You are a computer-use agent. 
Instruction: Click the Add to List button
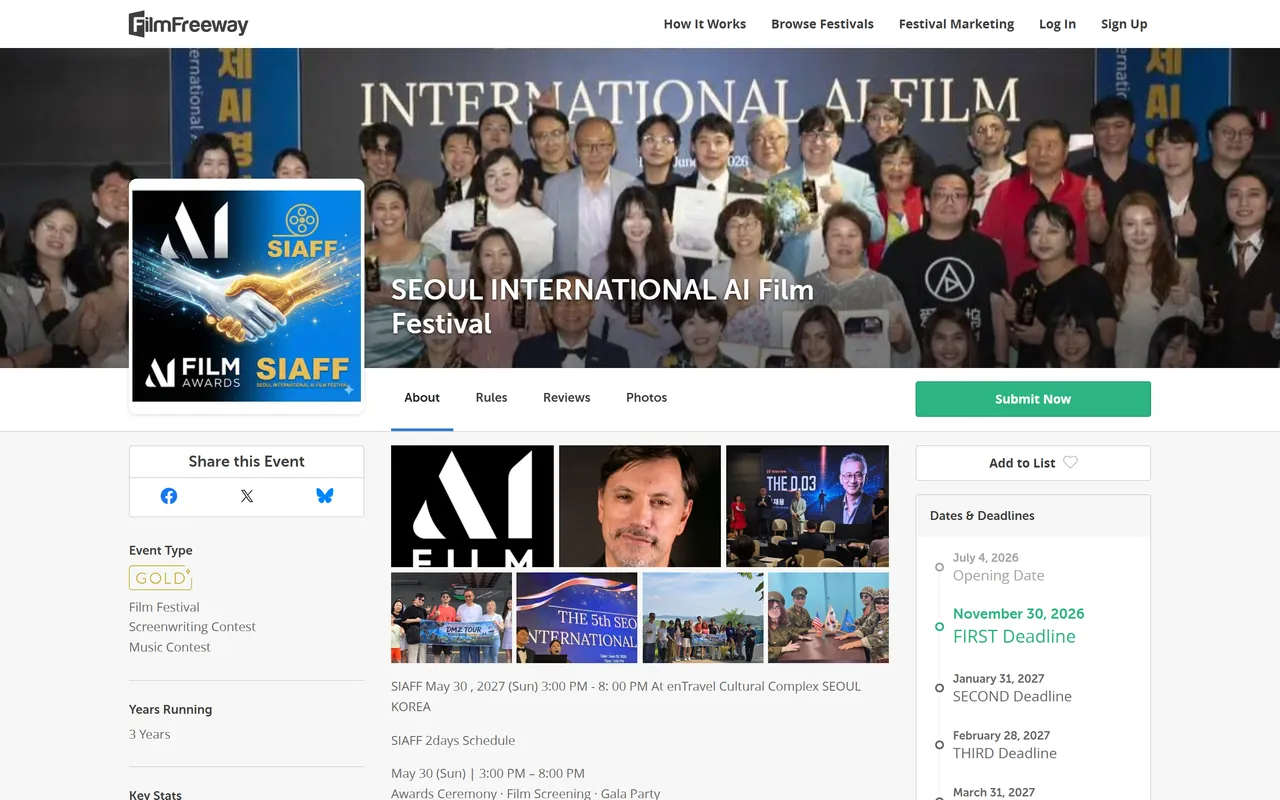[x=1033, y=463]
